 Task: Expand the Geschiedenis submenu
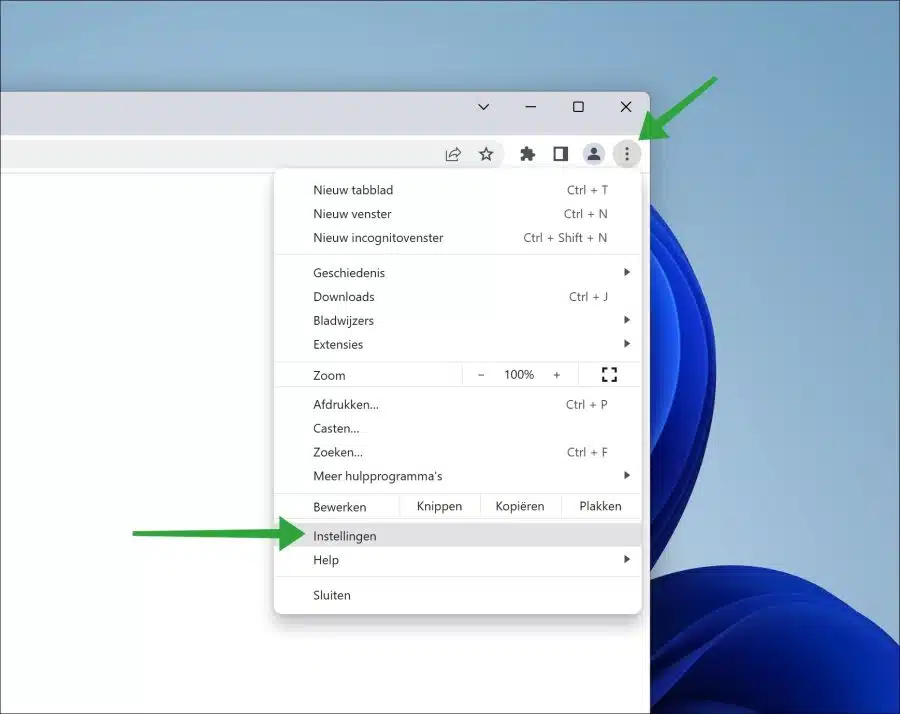[x=457, y=273]
